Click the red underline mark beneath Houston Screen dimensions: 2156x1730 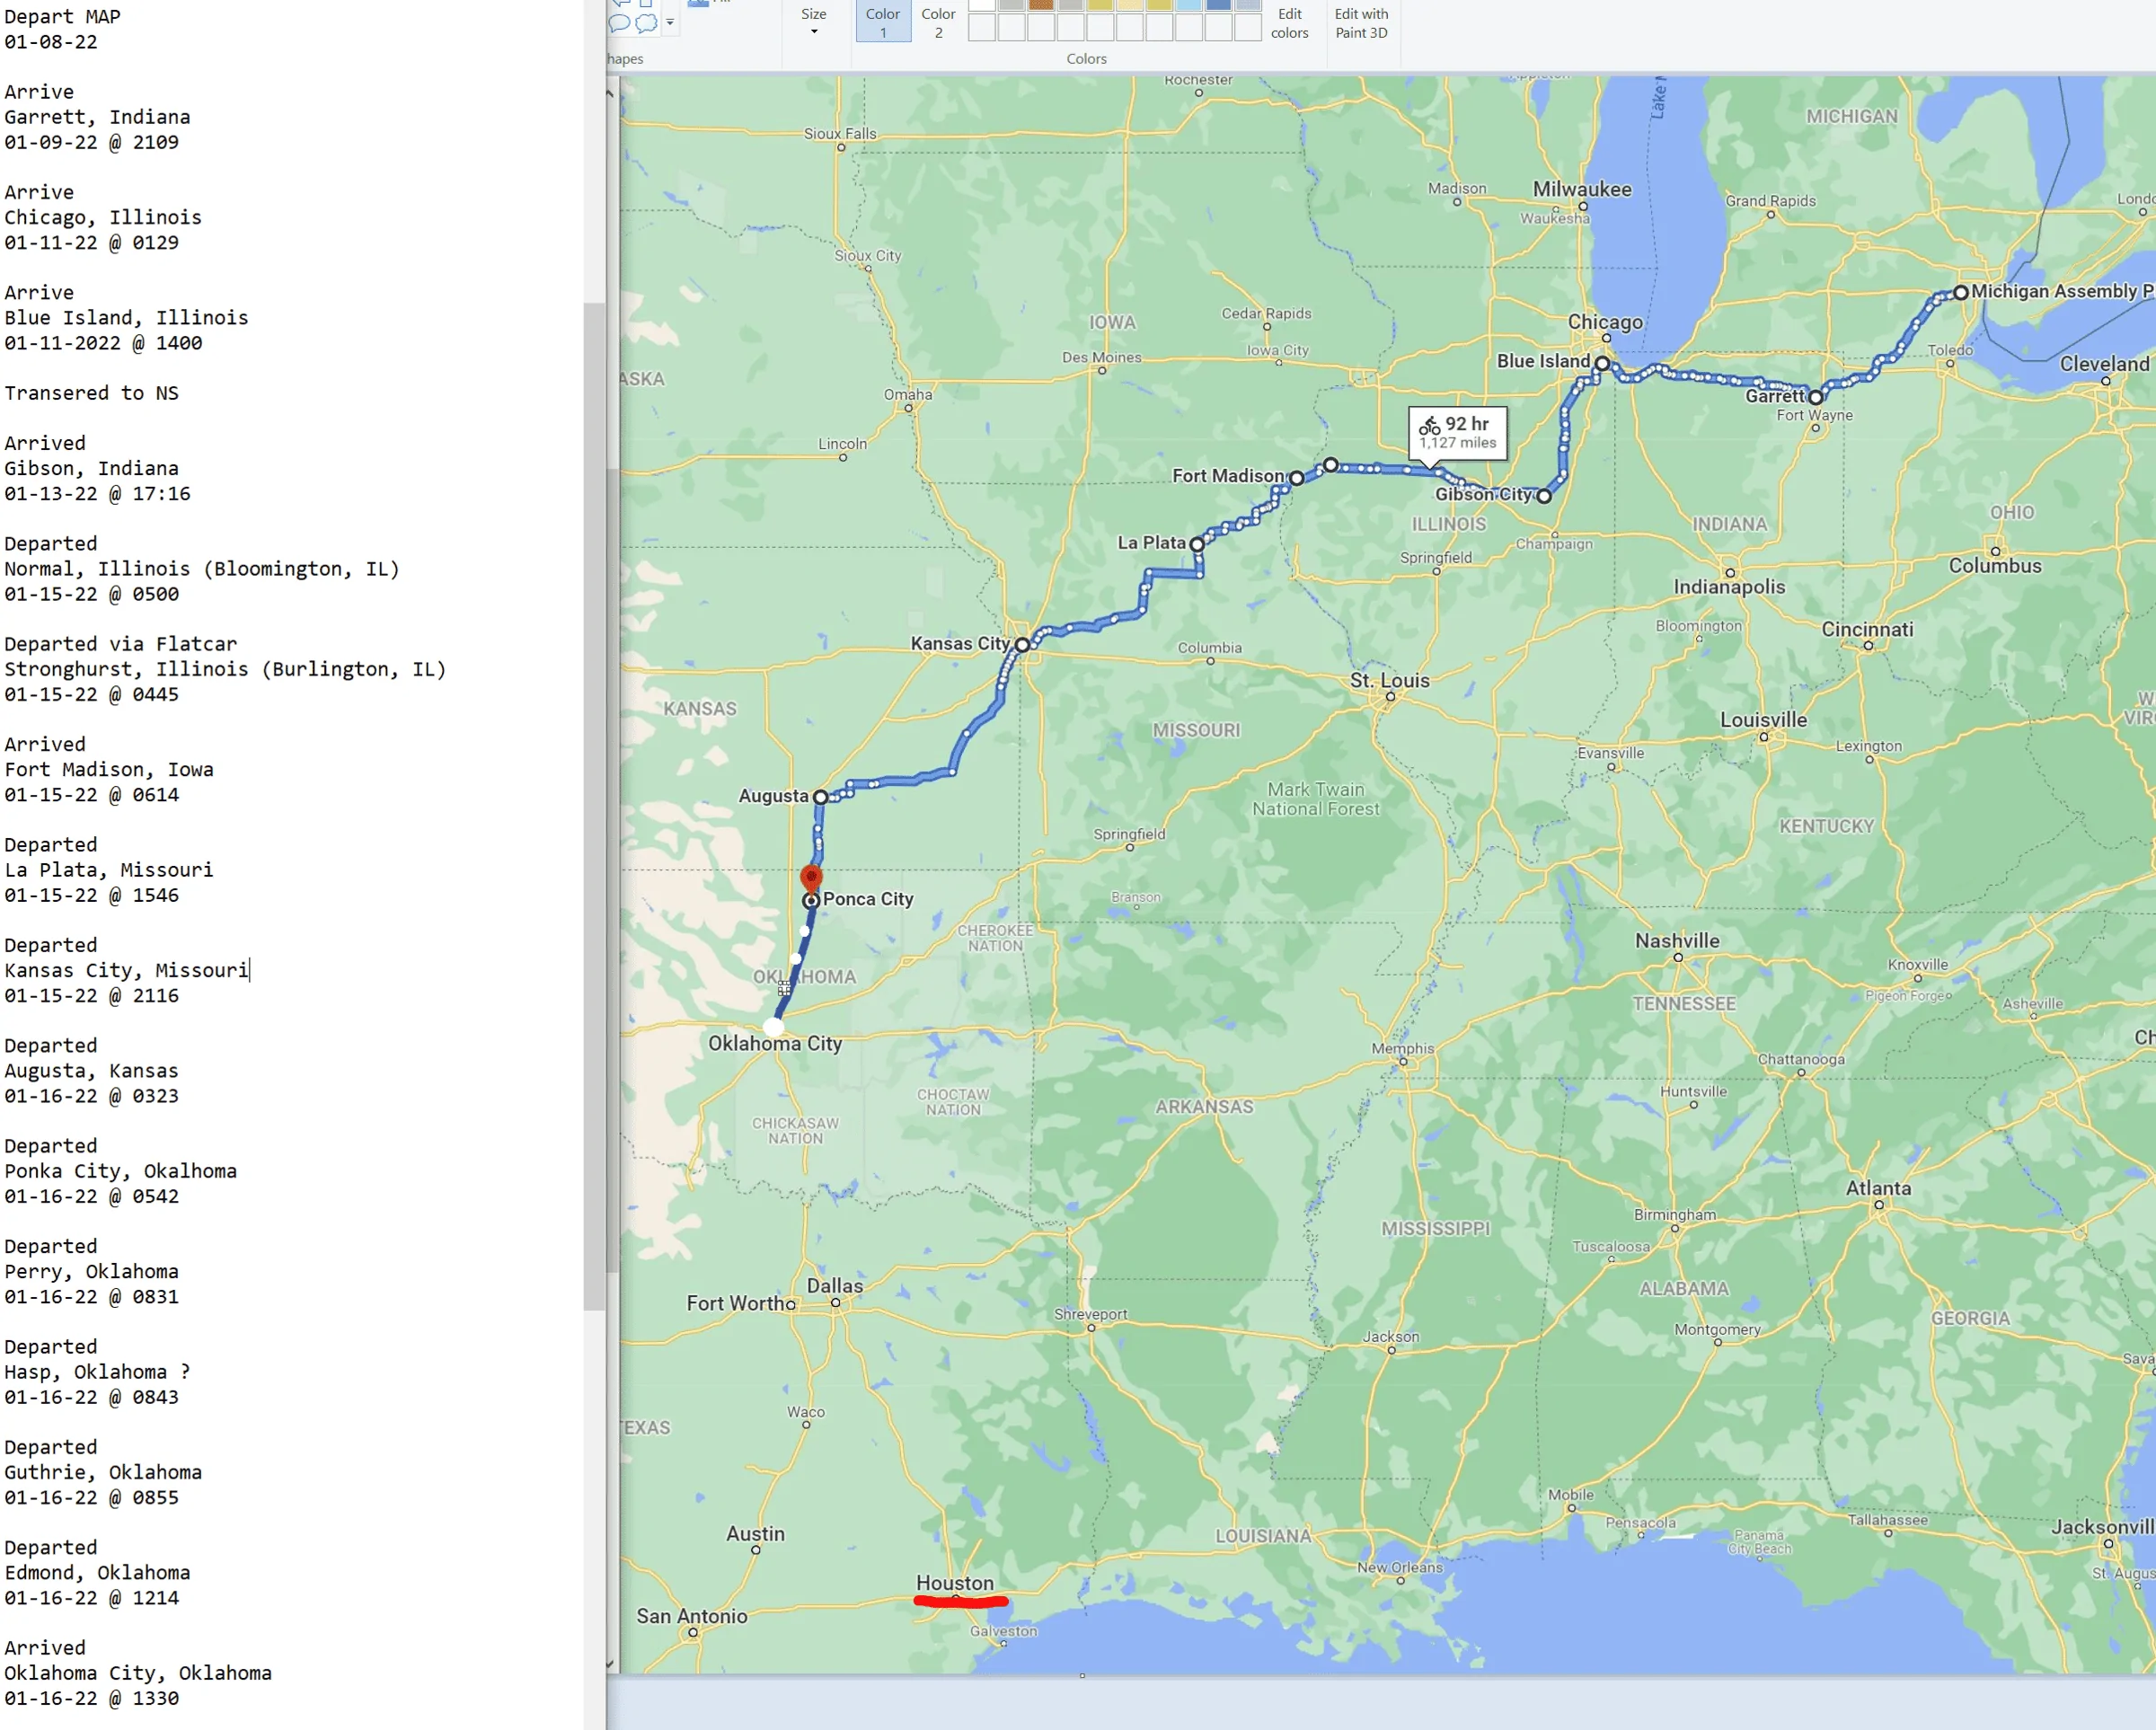coord(961,1601)
